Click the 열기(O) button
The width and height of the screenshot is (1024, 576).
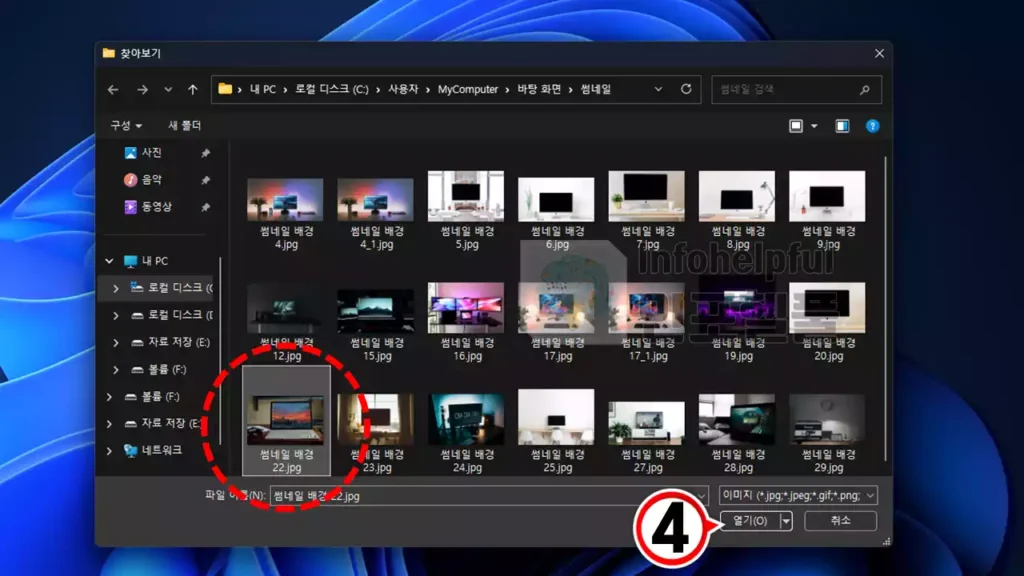(750, 520)
